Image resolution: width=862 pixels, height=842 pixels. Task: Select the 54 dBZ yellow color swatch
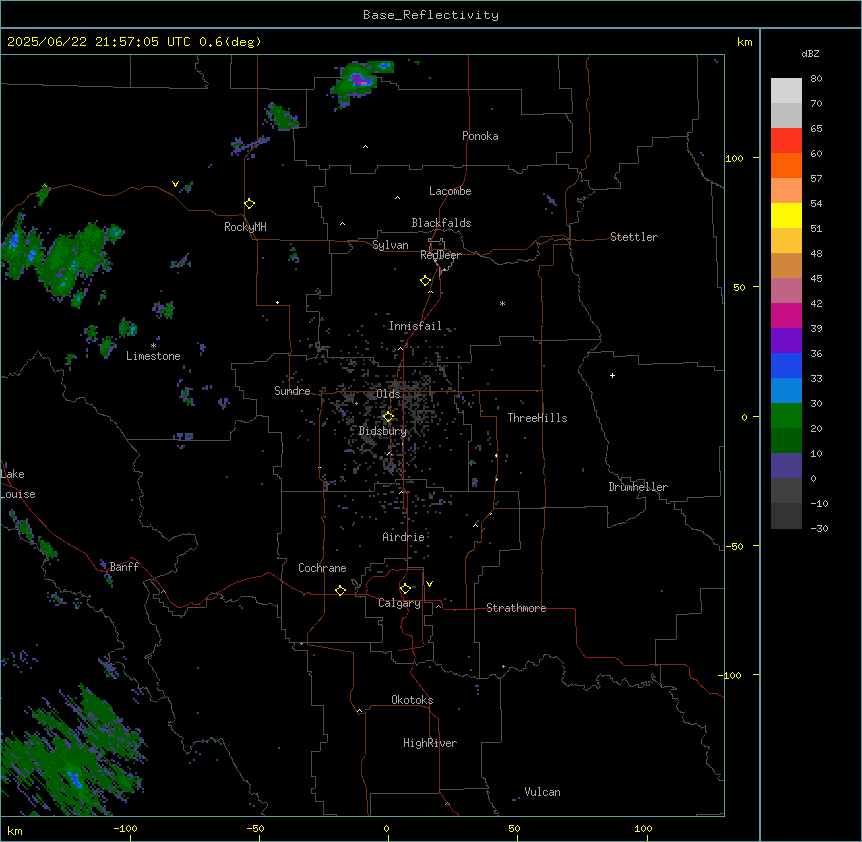click(x=786, y=215)
